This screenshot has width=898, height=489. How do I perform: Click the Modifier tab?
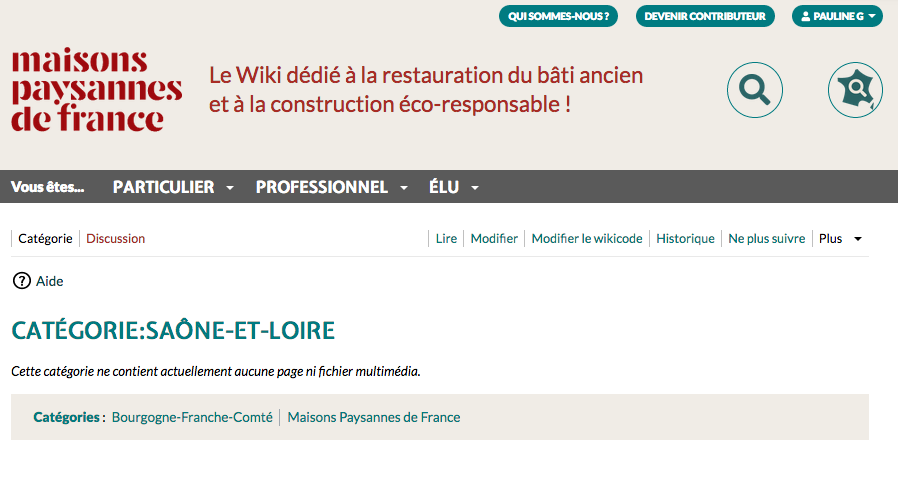(494, 238)
